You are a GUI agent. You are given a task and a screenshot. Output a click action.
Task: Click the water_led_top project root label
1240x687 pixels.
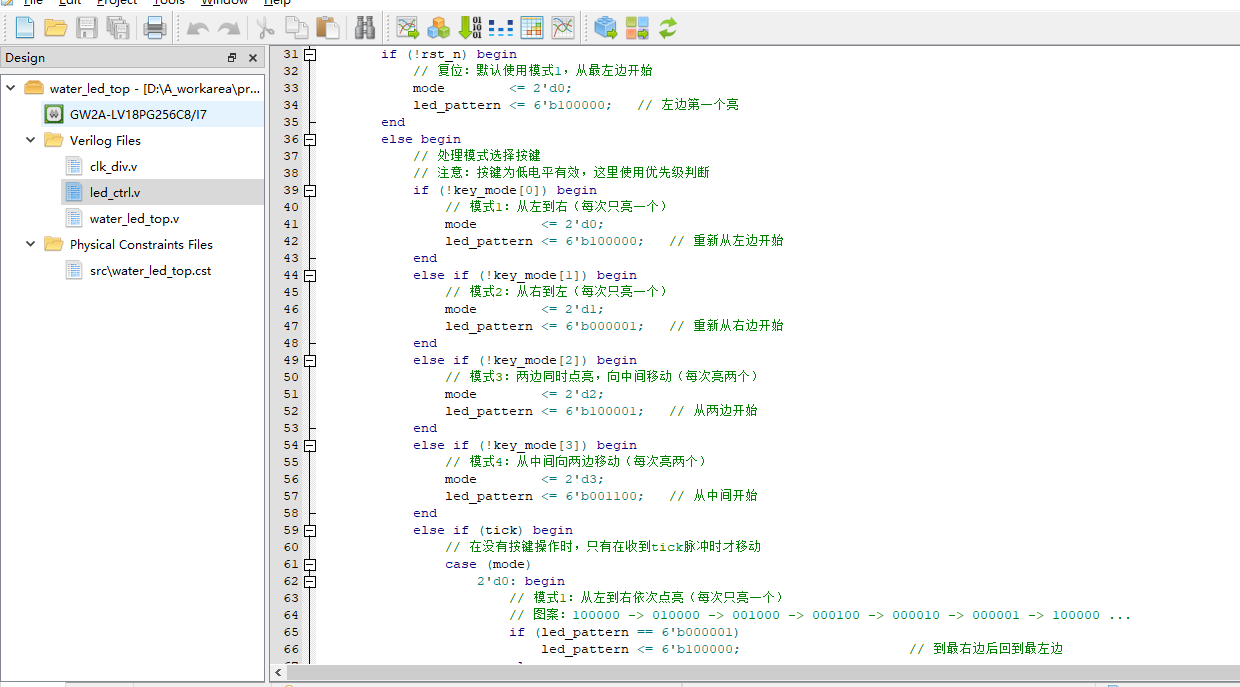(x=155, y=88)
